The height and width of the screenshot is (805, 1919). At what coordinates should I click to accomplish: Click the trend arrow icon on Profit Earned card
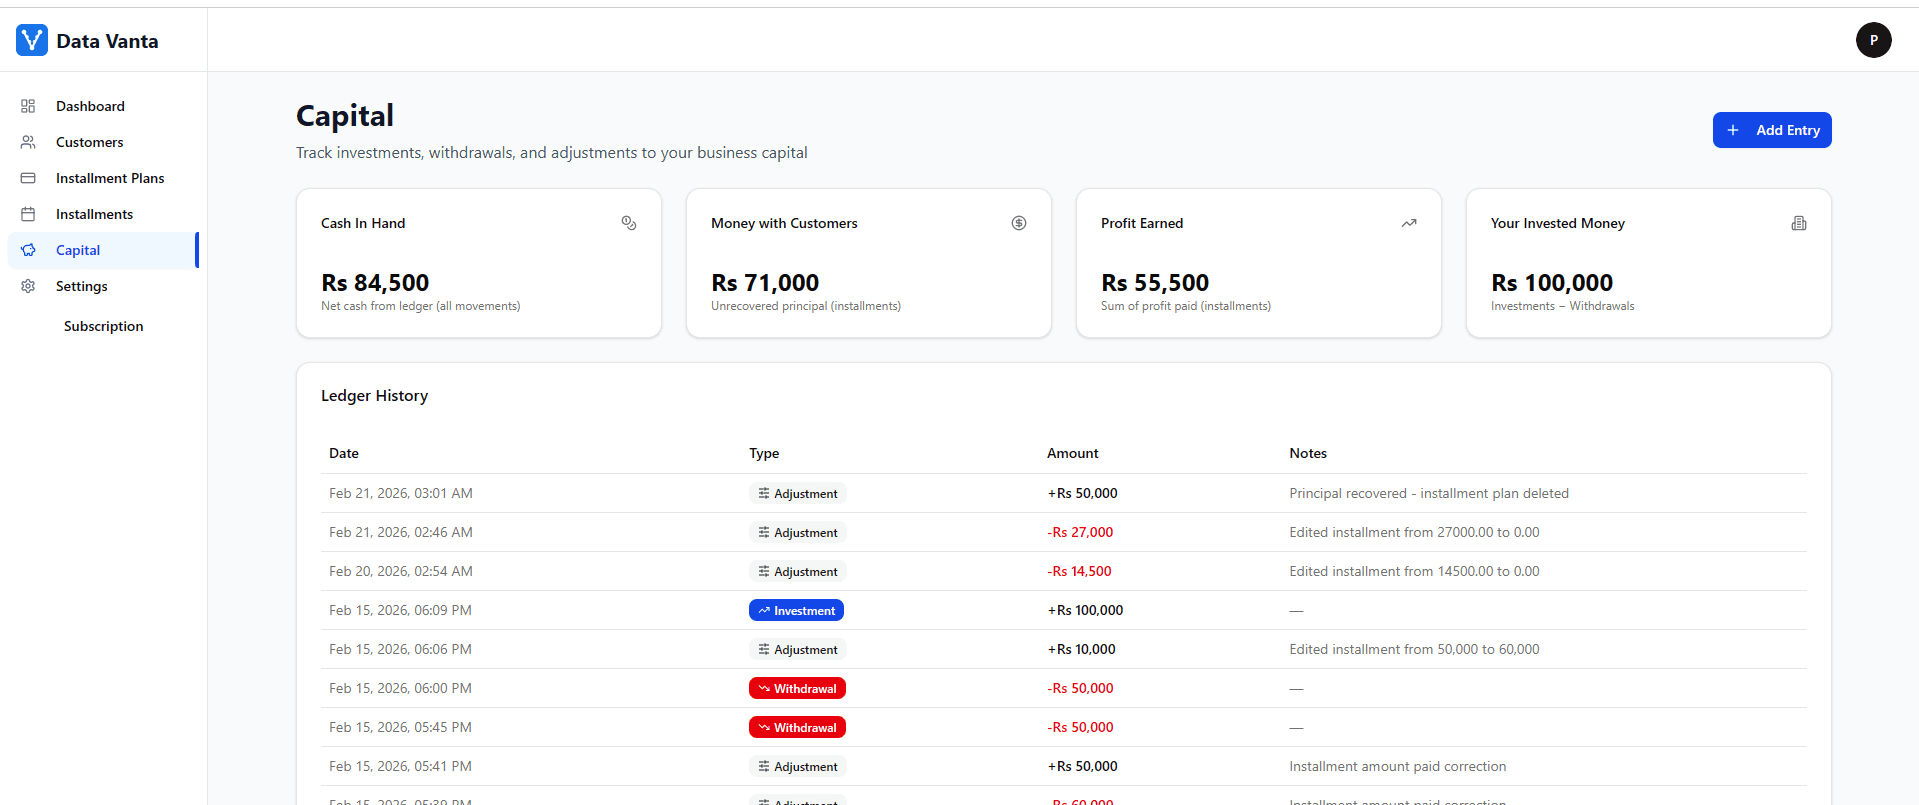click(x=1408, y=223)
